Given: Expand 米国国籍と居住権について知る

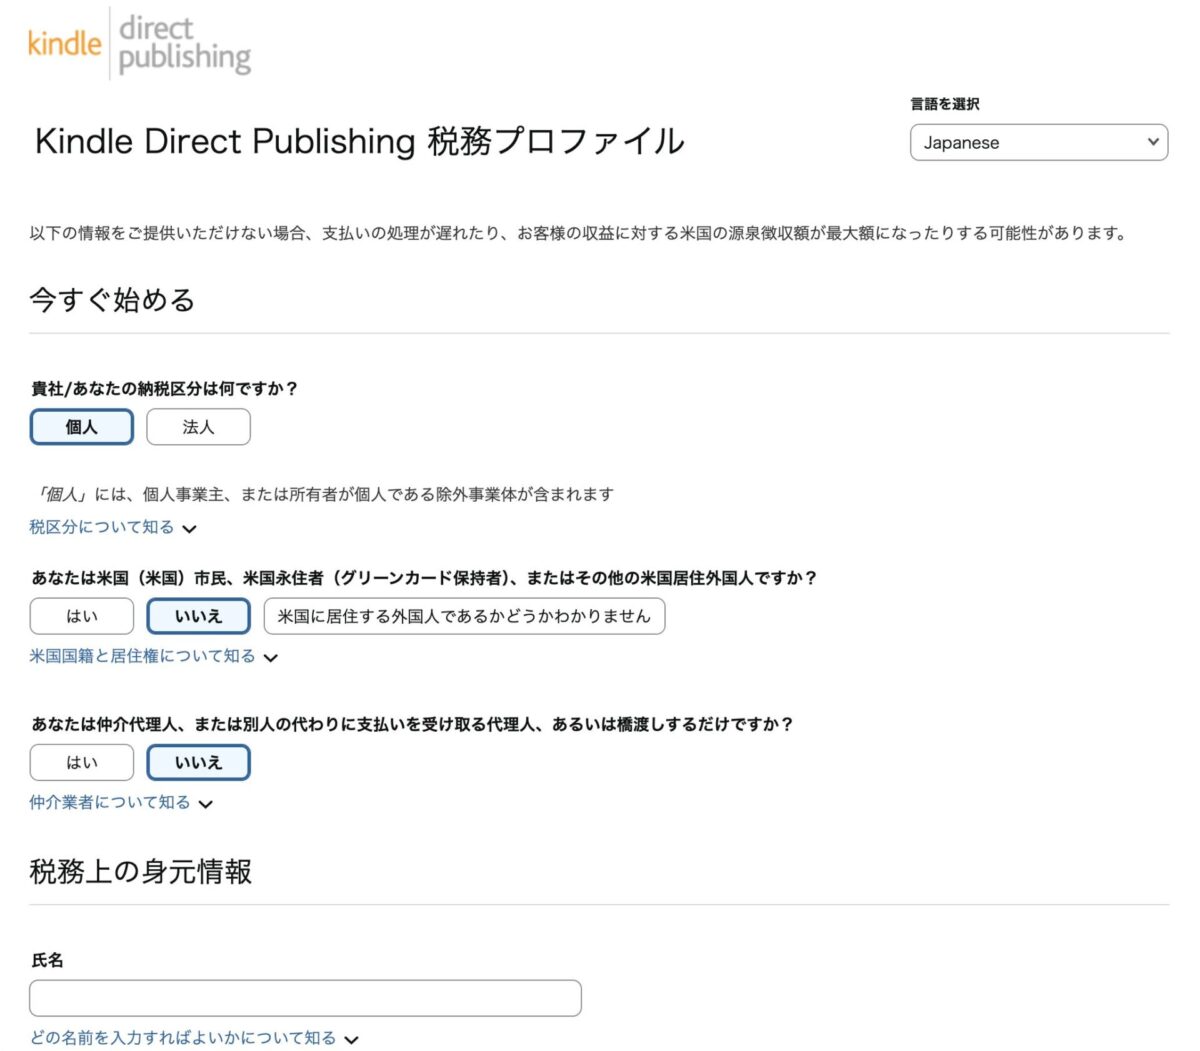Looking at the screenshot, I should (142, 656).
